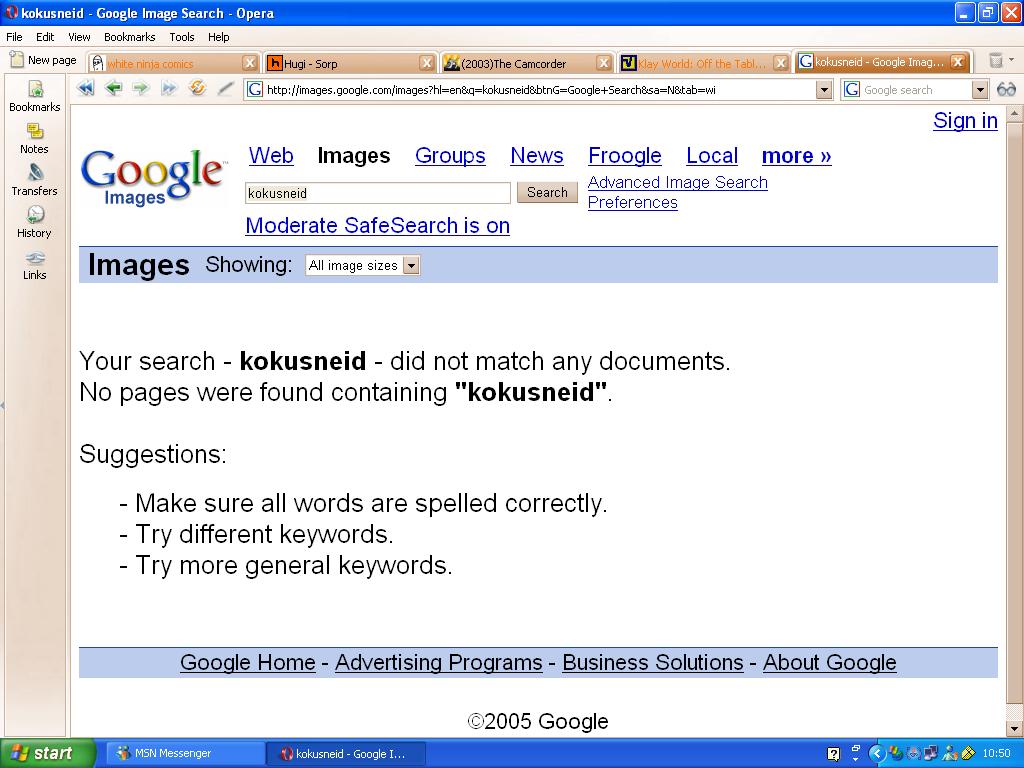Screen dimensions: 1024x768
Task: Click the Google Home footer link
Action: point(248,662)
